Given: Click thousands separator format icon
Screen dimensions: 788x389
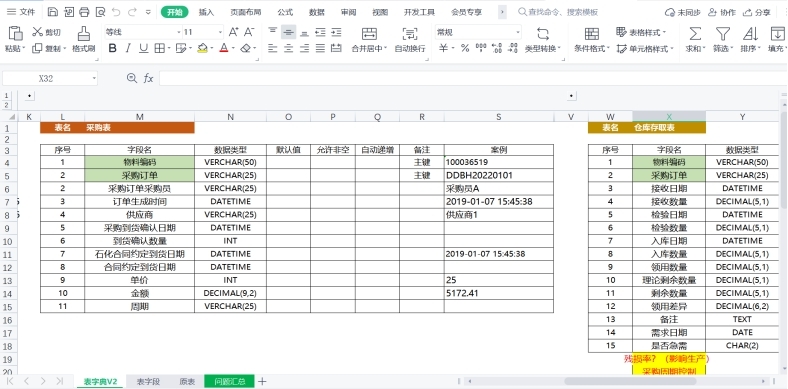Looking at the screenshot, I should point(480,48).
